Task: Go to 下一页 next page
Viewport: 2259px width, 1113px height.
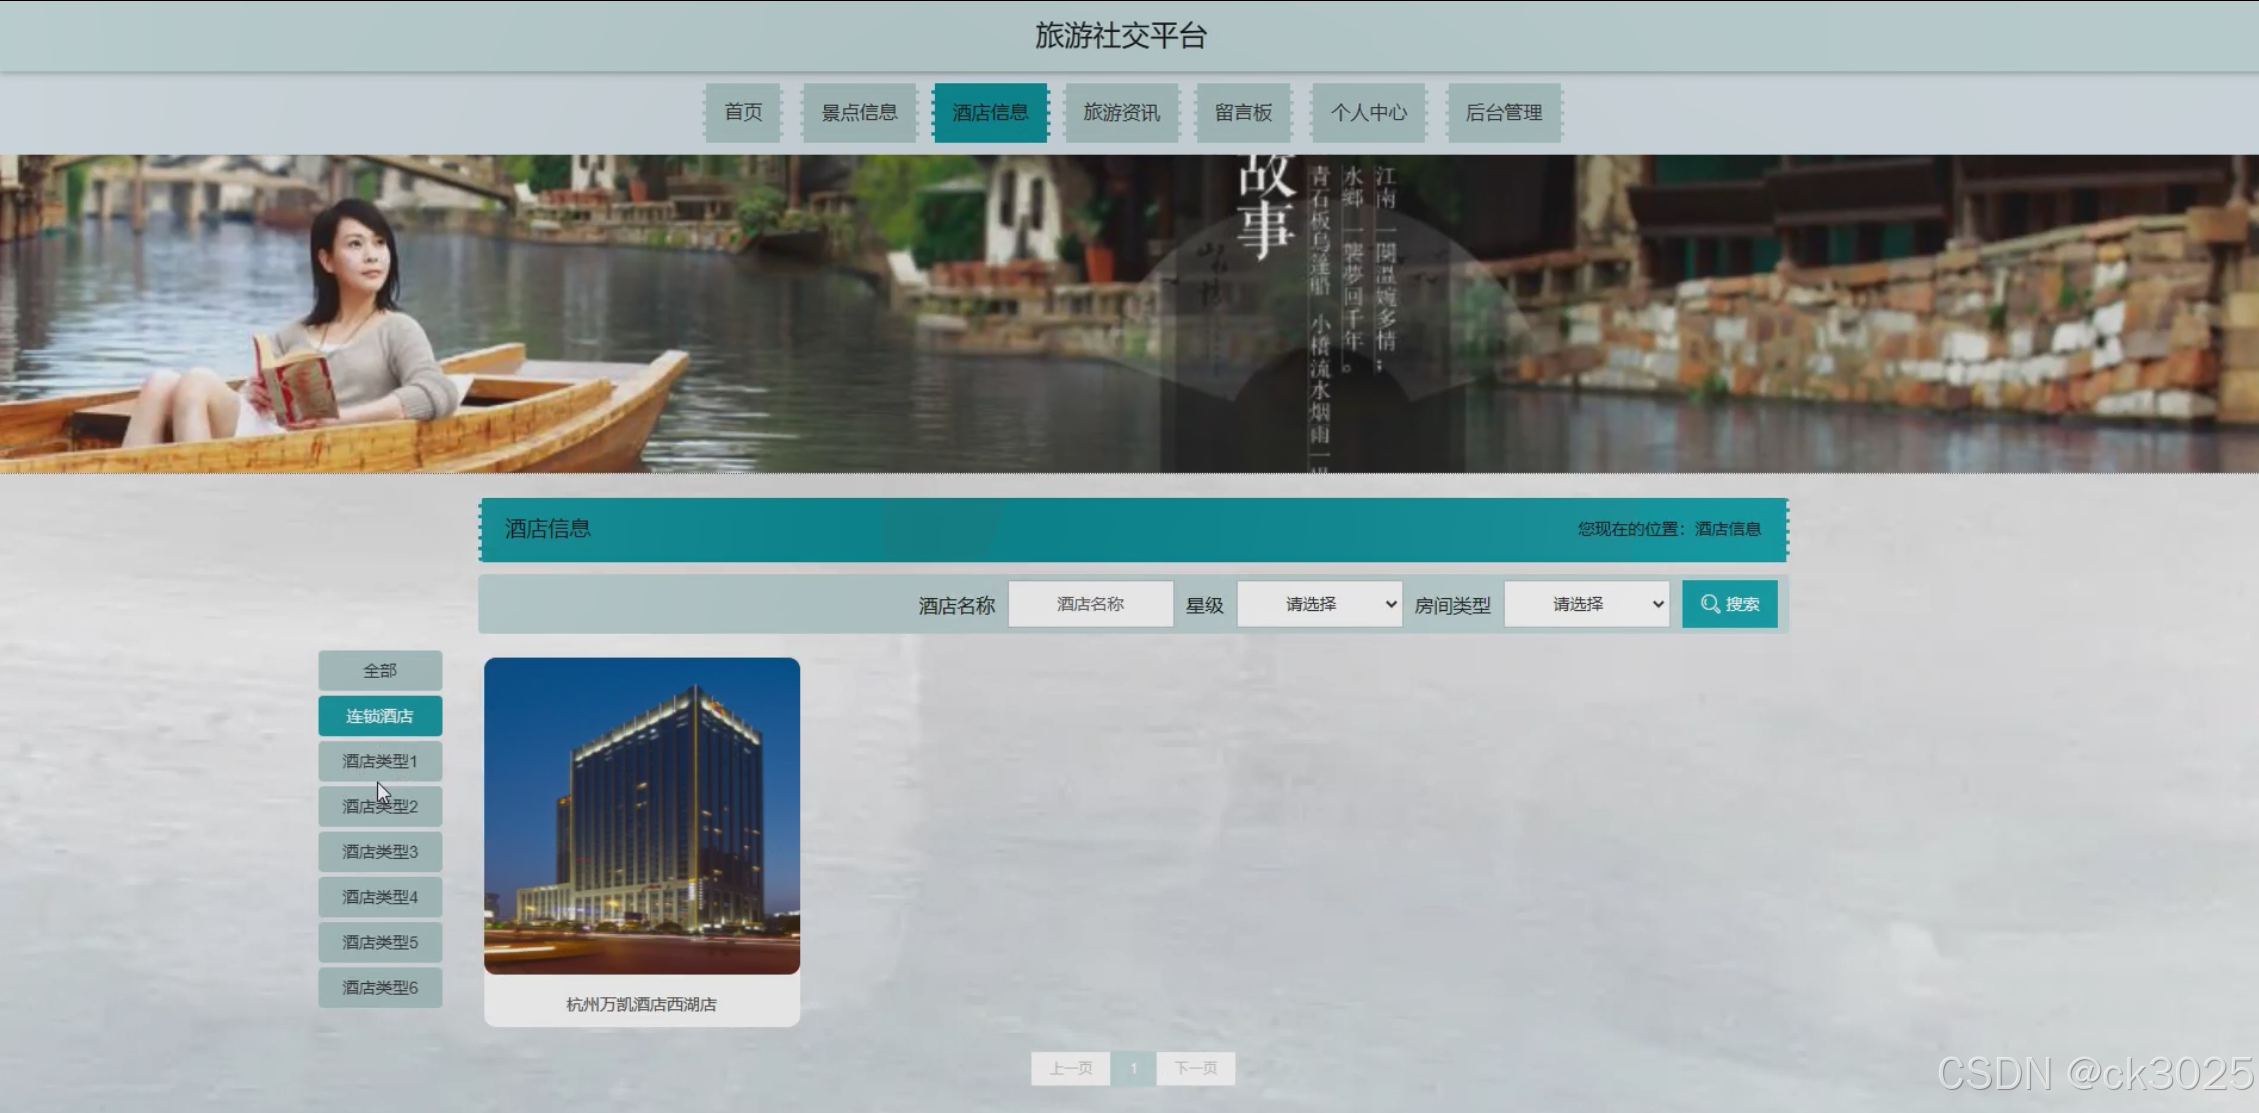Action: (1195, 1068)
